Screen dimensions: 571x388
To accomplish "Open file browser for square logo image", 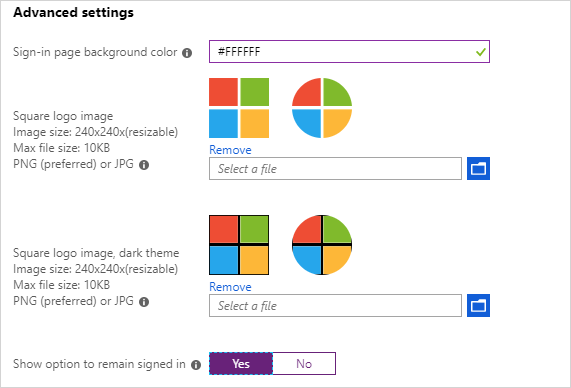I will click(x=478, y=168).
